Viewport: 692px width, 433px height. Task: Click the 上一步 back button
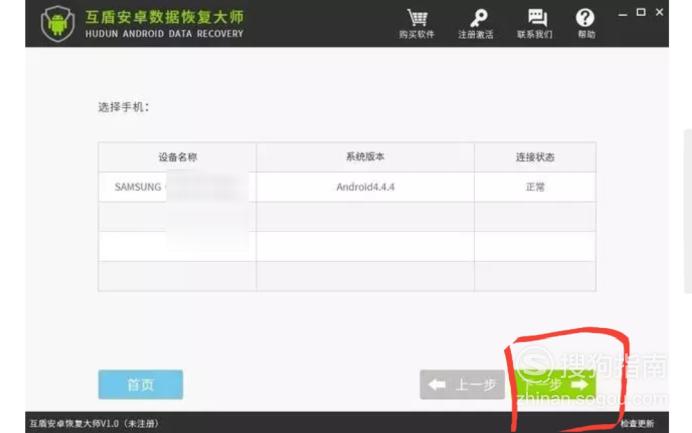click(x=462, y=384)
